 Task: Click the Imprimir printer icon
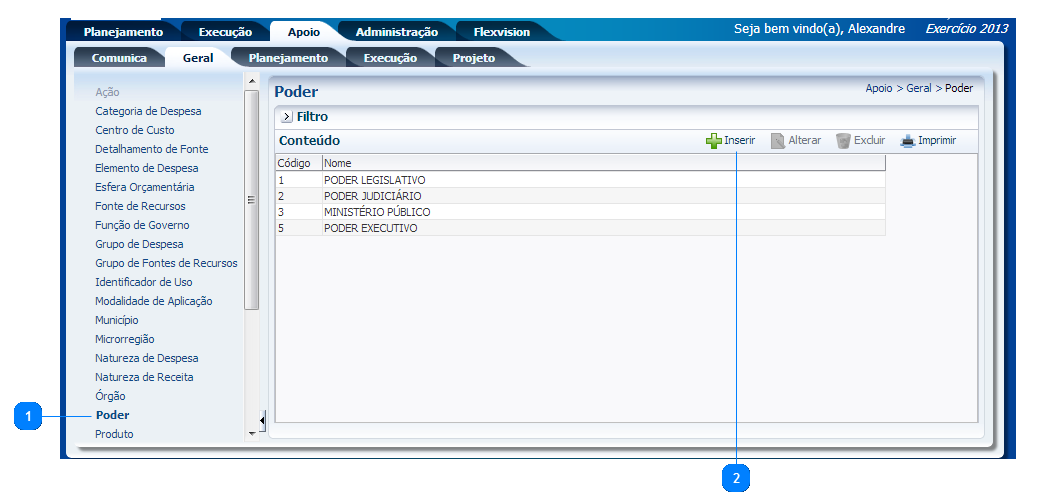[x=907, y=141]
